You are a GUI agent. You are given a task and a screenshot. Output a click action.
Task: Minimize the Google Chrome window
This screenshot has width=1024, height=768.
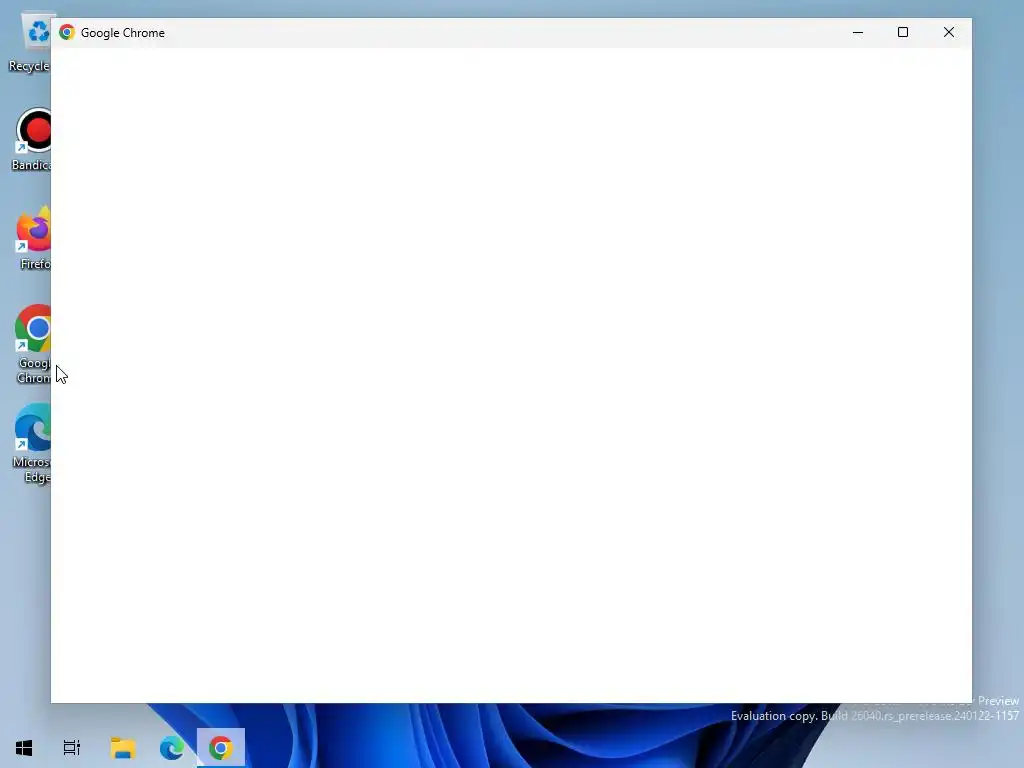(x=857, y=33)
